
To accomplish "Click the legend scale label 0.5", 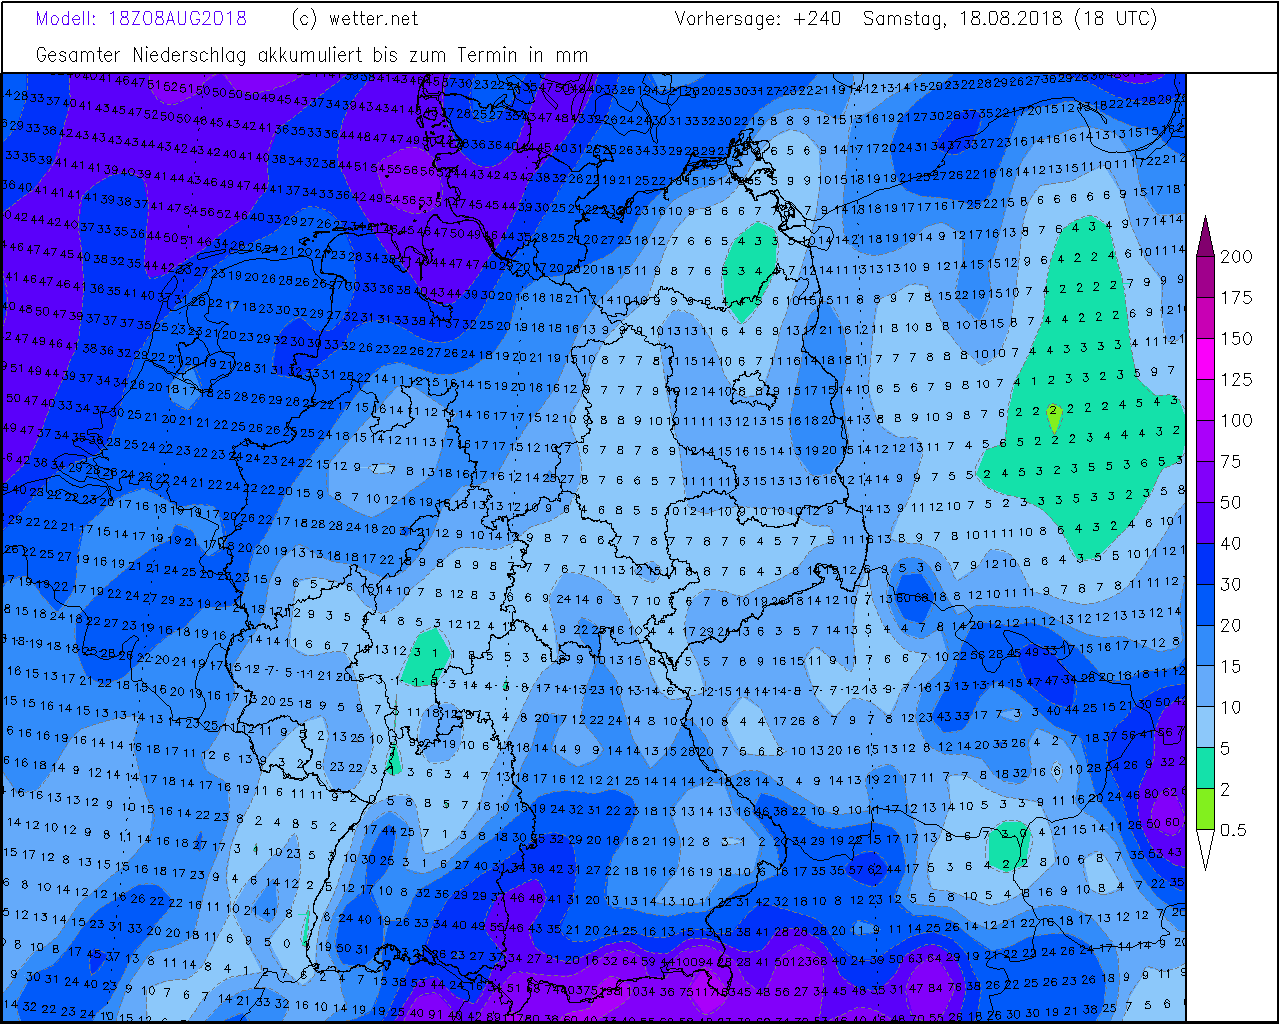I will [x=1234, y=830].
